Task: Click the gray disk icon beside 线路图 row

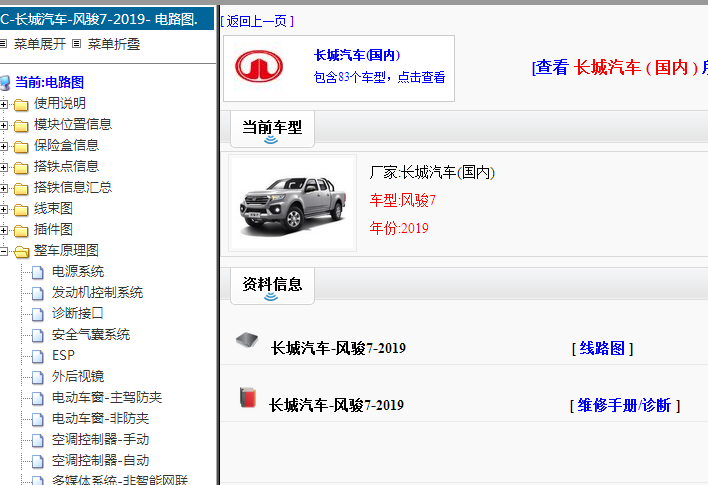Action: (247, 340)
